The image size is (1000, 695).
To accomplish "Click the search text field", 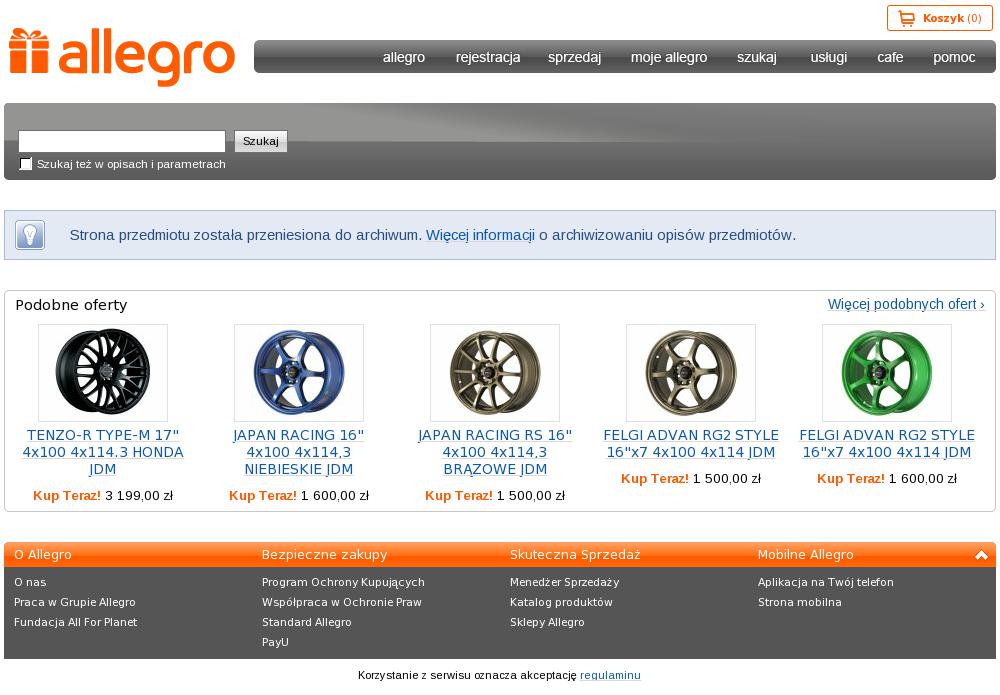I will click(122, 141).
